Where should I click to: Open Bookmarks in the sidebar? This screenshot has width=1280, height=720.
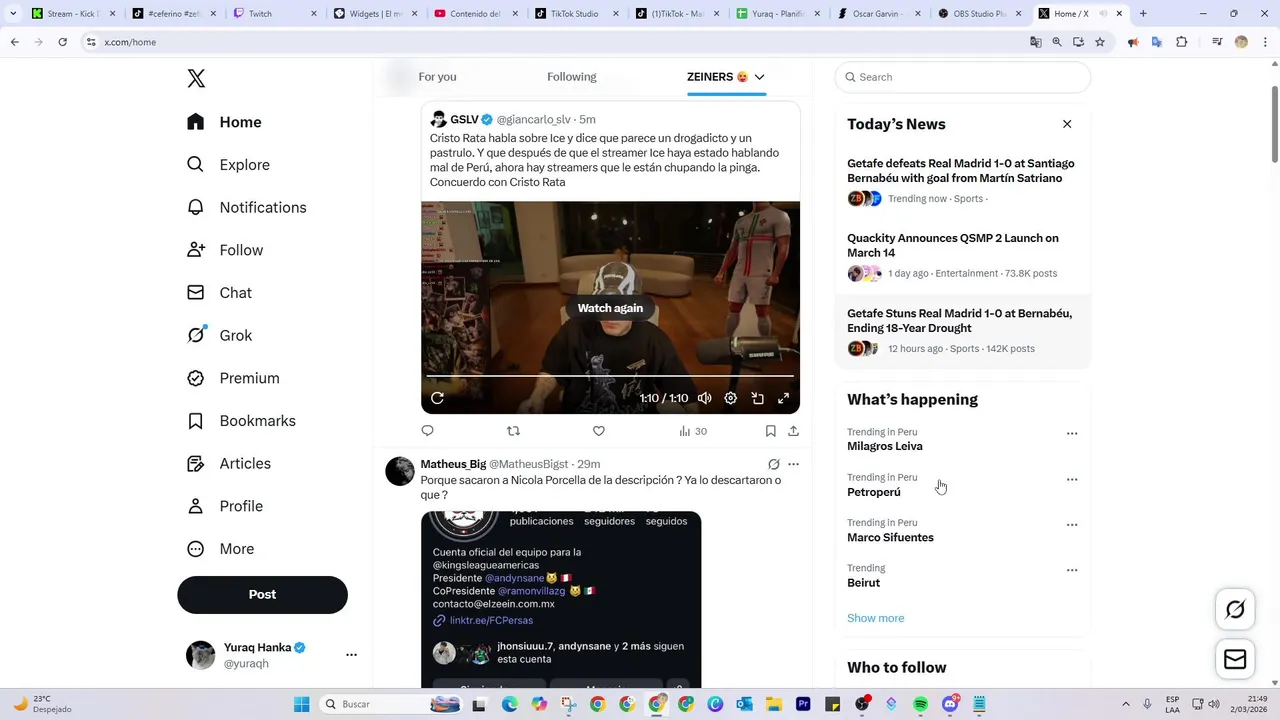tap(241, 421)
